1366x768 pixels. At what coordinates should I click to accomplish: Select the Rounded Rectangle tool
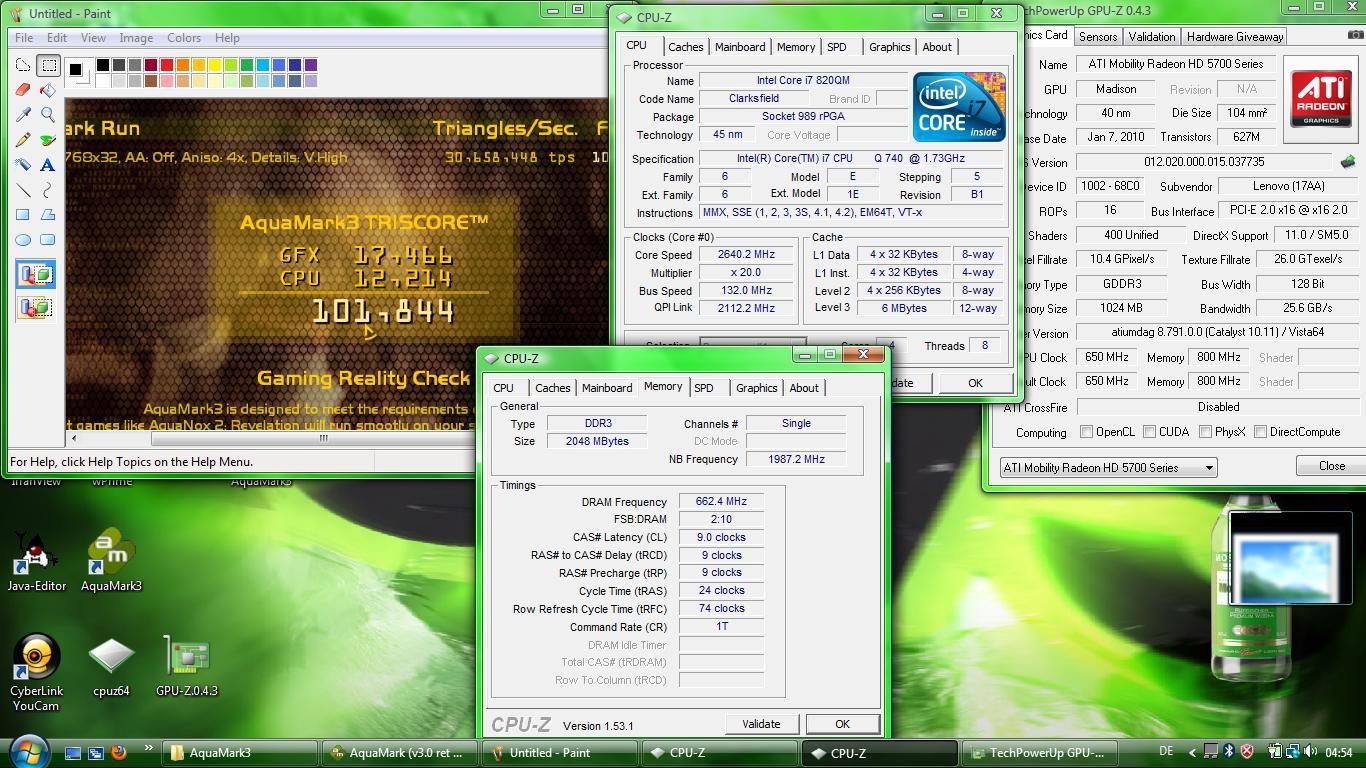(x=47, y=240)
